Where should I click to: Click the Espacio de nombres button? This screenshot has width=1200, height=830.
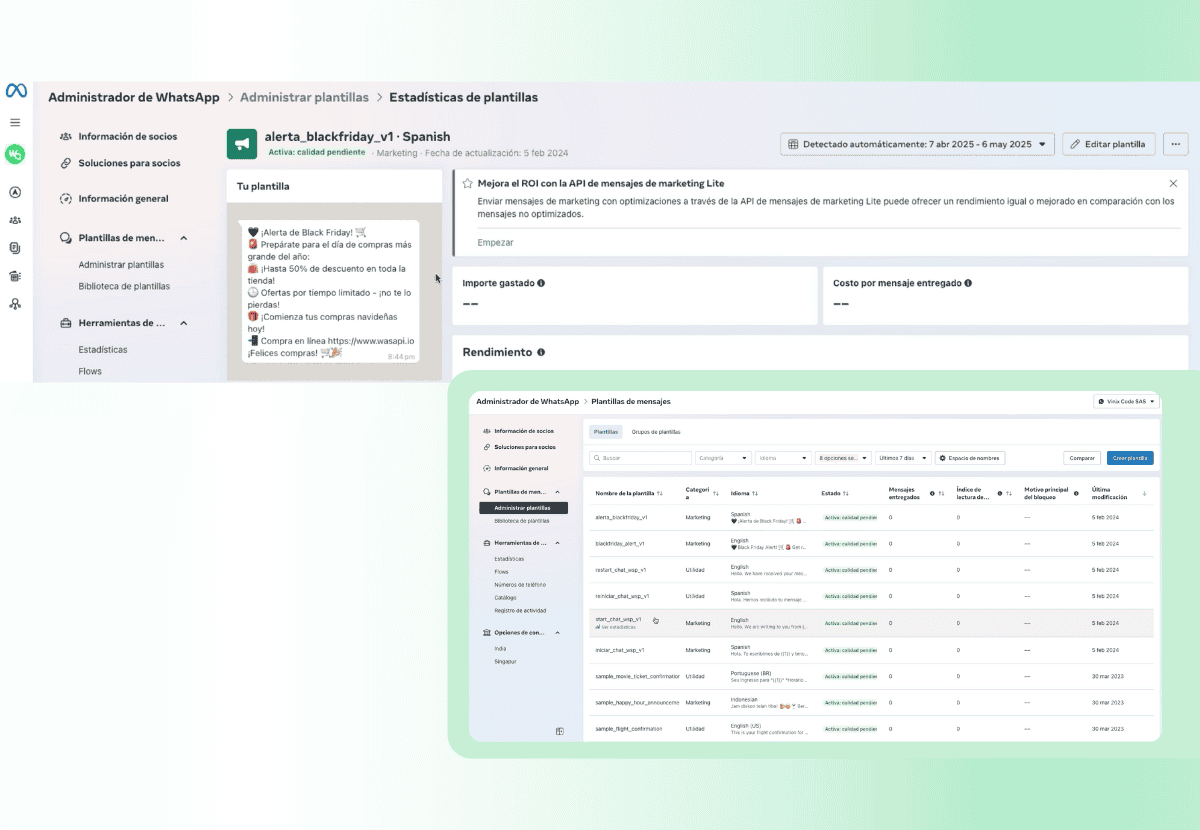[x=970, y=458]
